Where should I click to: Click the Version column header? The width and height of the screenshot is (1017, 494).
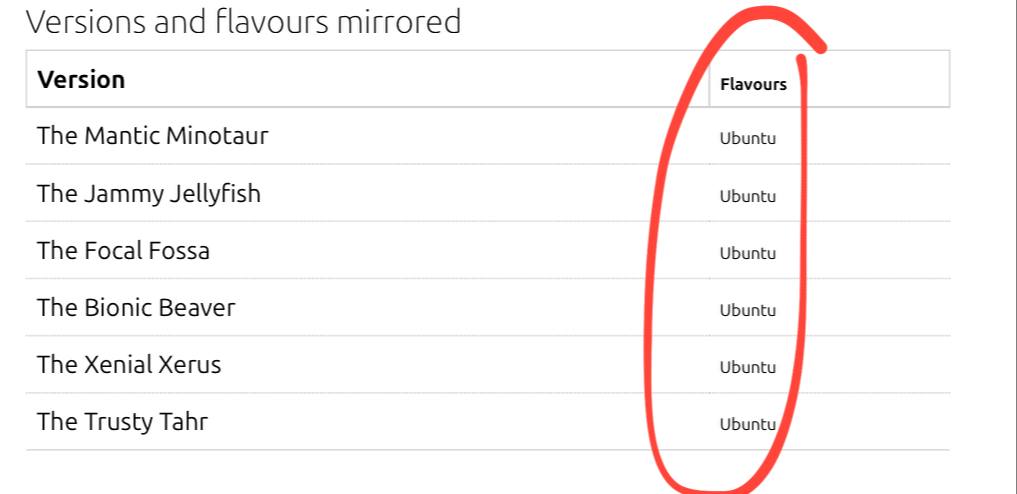[x=81, y=80]
